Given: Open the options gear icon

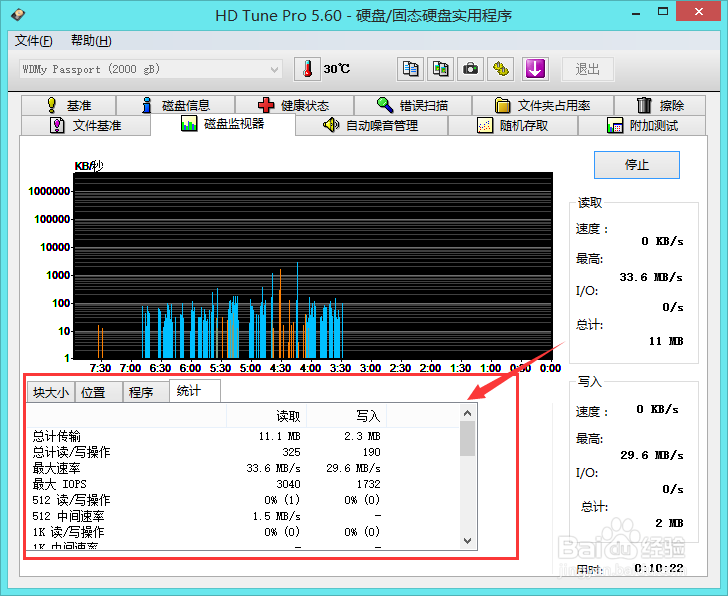Looking at the screenshot, I should click(x=500, y=69).
